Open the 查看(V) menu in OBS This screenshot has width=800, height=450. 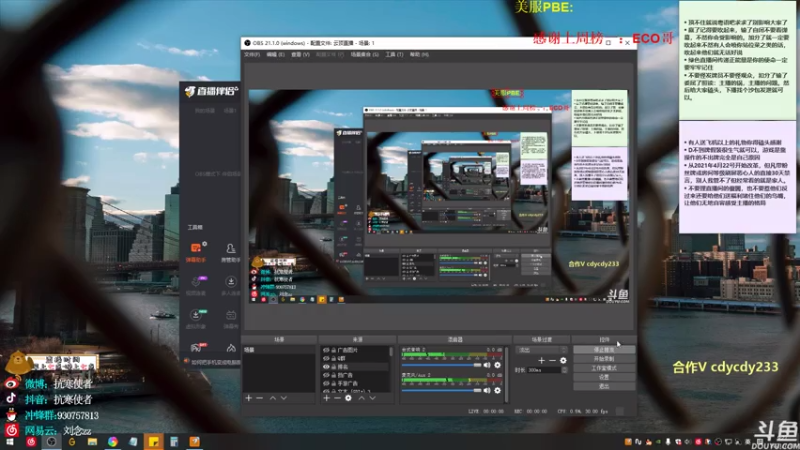(x=300, y=55)
